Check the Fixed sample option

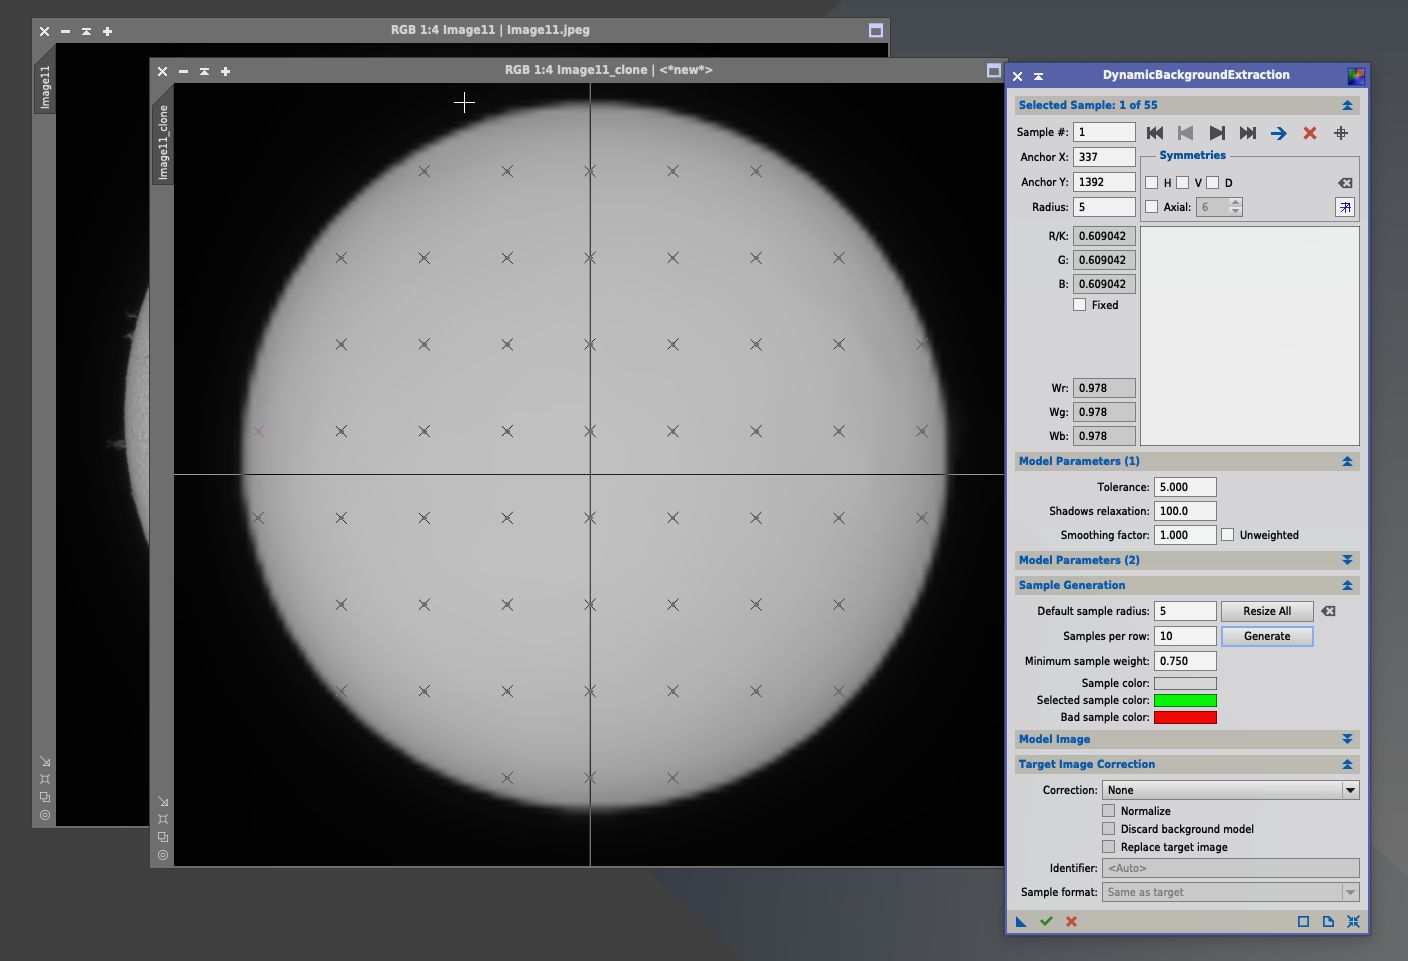(1080, 305)
